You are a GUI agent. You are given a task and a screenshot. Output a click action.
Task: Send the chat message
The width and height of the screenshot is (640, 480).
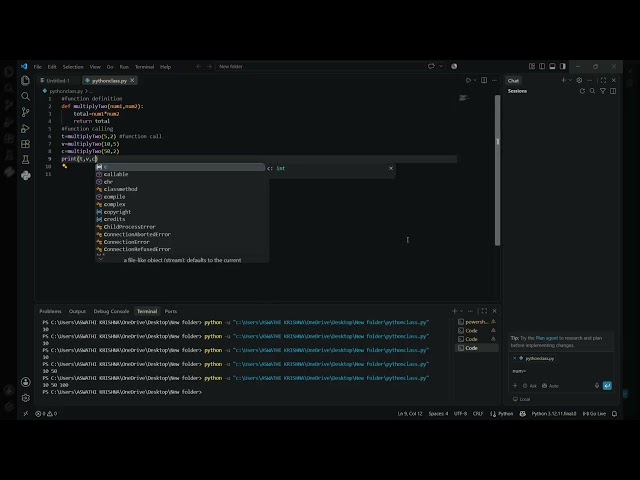tap(607, 386)
